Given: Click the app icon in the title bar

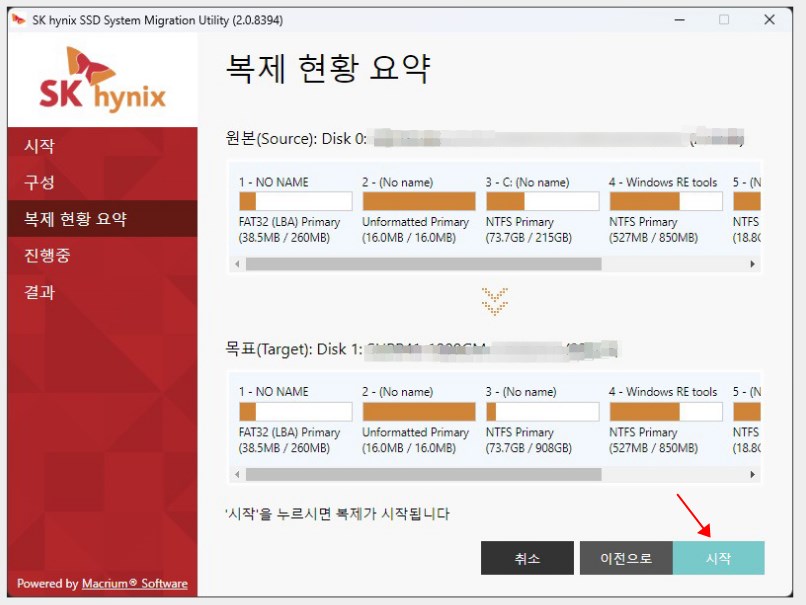Looking at the screenshot, I should point(18,18).
